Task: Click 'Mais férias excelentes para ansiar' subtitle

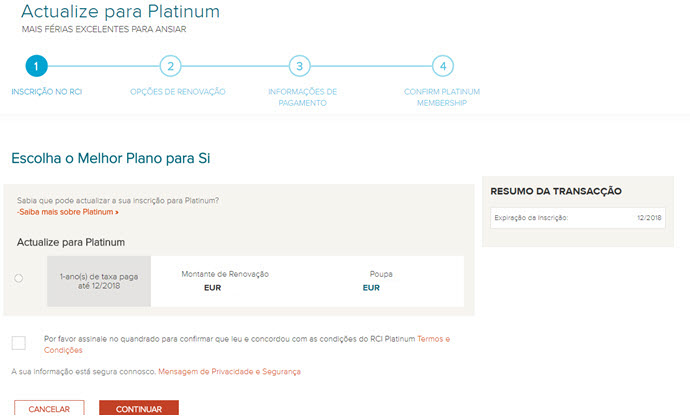Action: pos(104,29)
